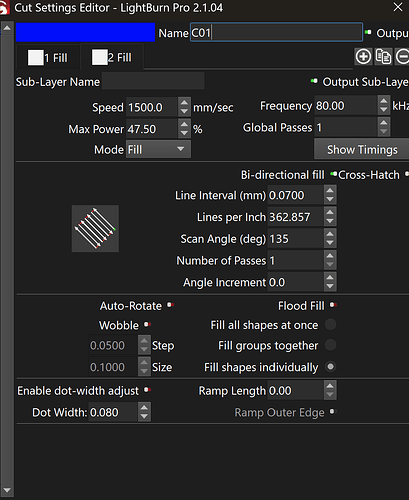This screenshot has width=409, height=500.
Task: Click the scrollbar down arrow
Action: 7,490
